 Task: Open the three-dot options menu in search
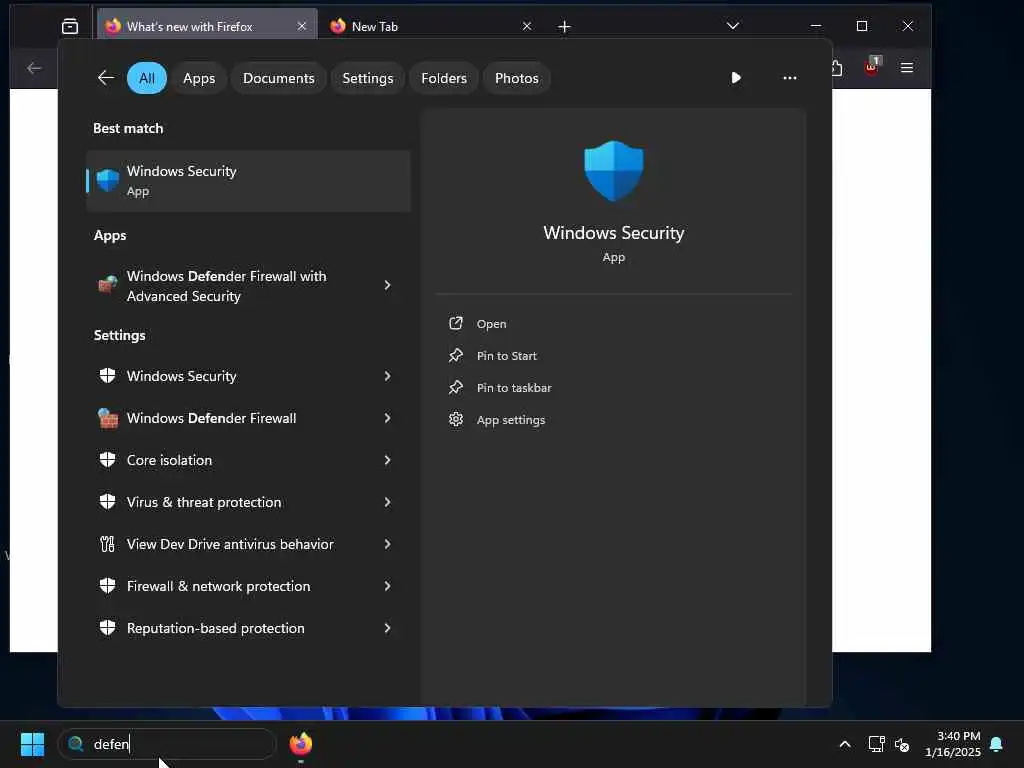point(790,78)
